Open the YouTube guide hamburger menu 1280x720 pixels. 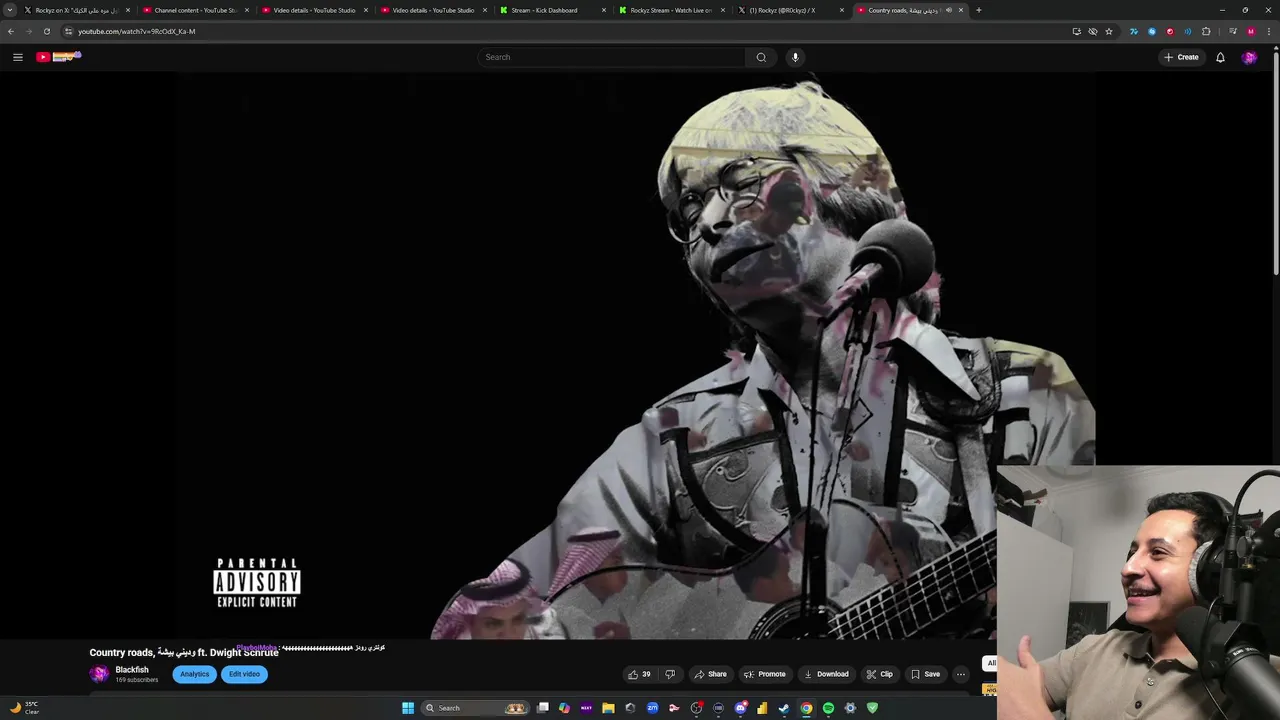tap(18, 57)
